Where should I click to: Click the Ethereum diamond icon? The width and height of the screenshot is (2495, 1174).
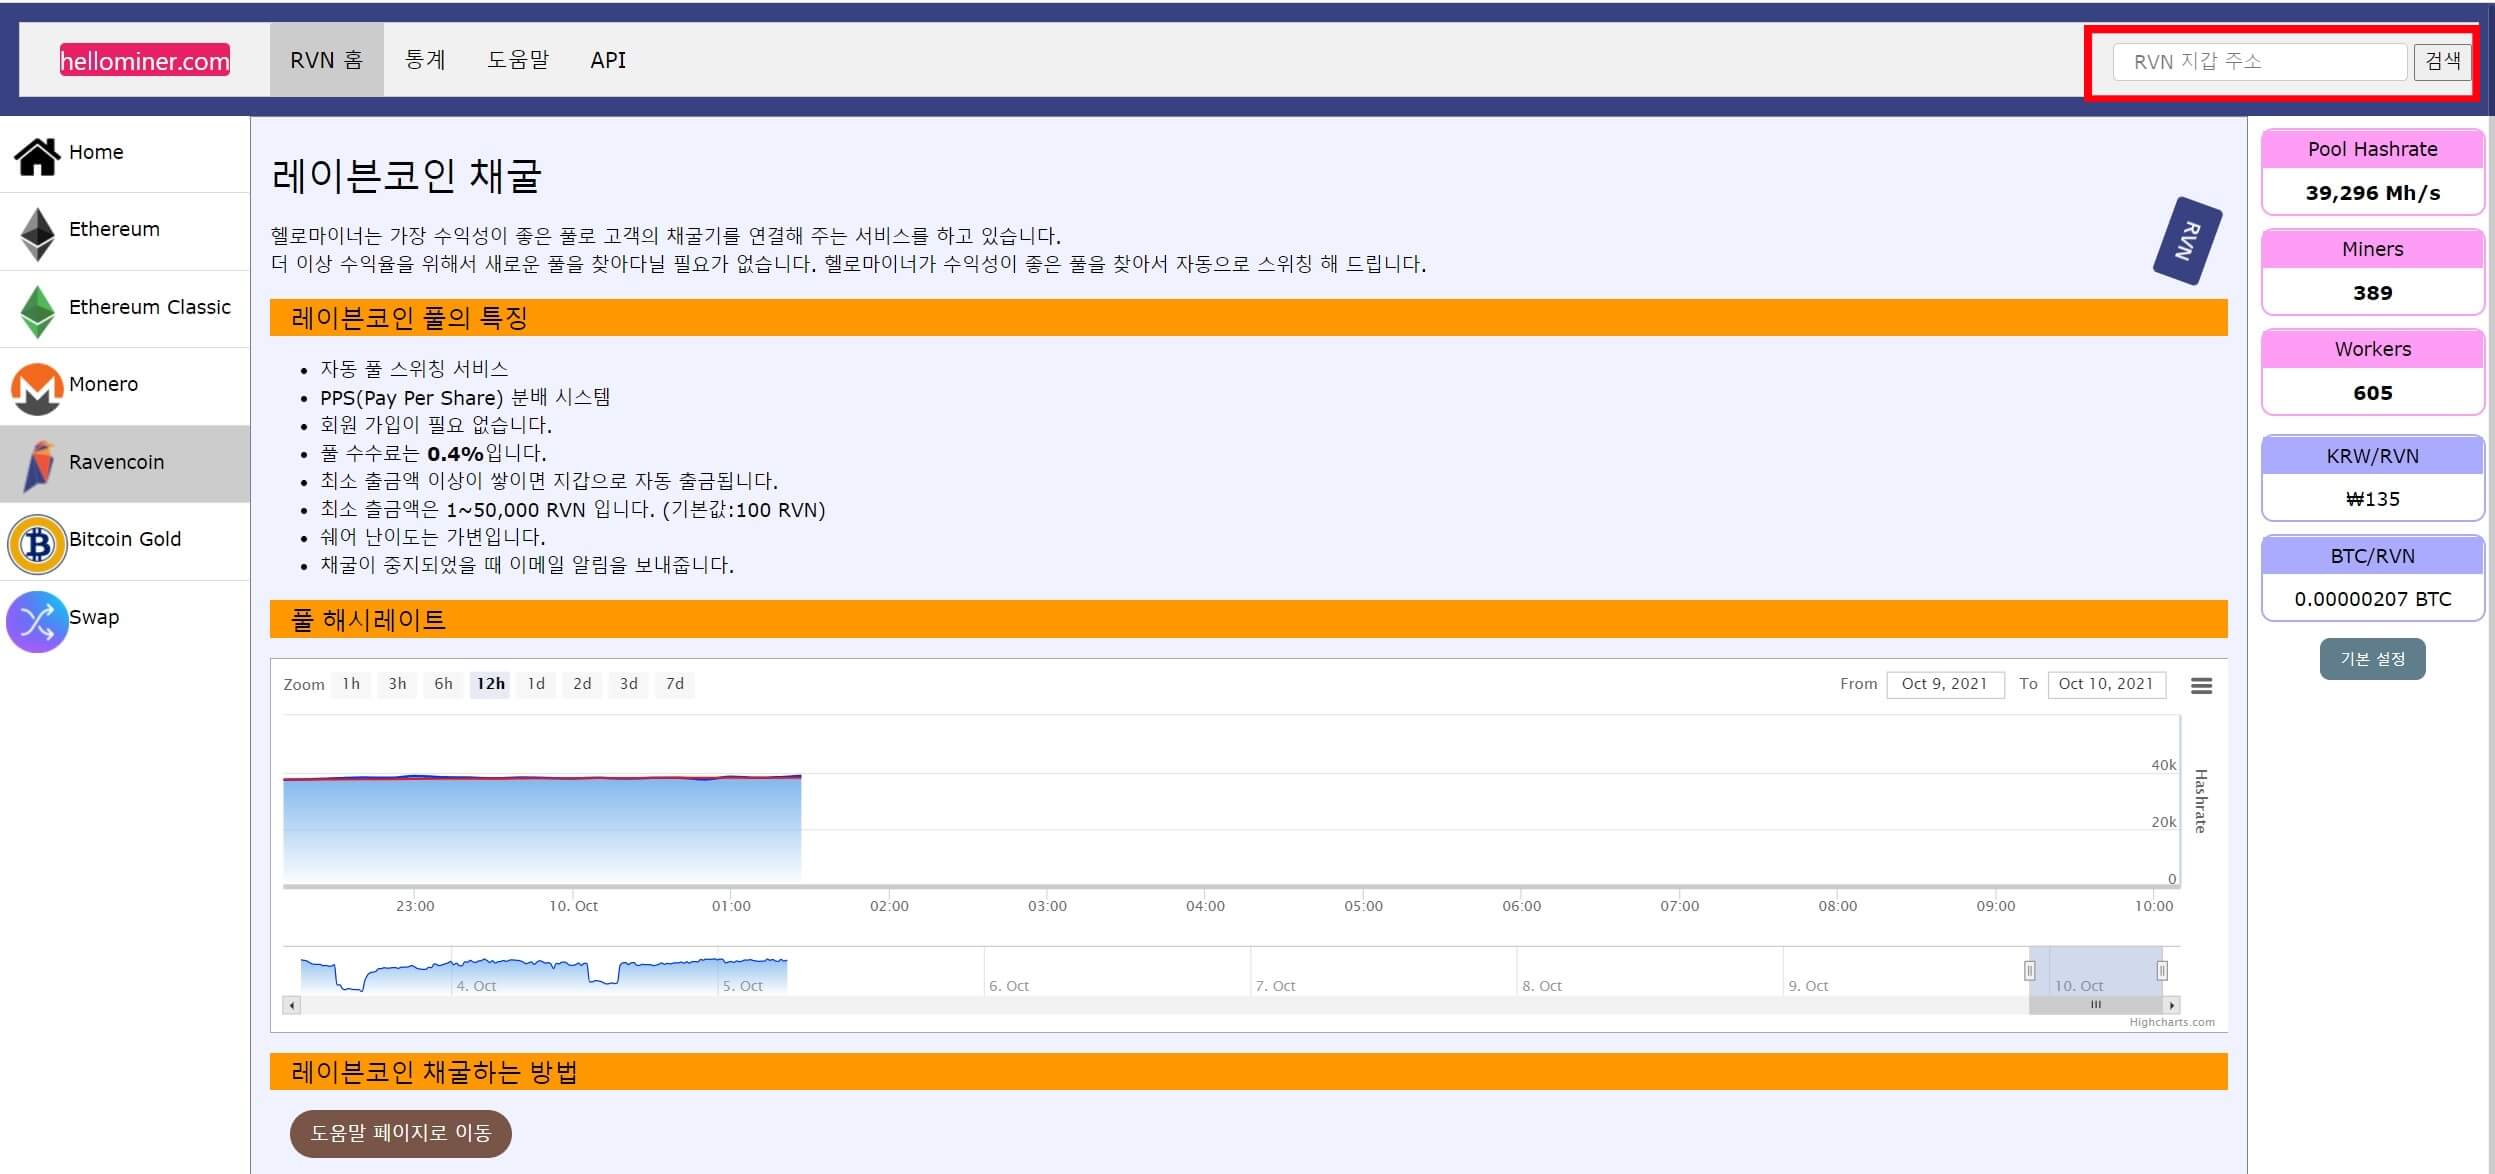tap(38, 234)
